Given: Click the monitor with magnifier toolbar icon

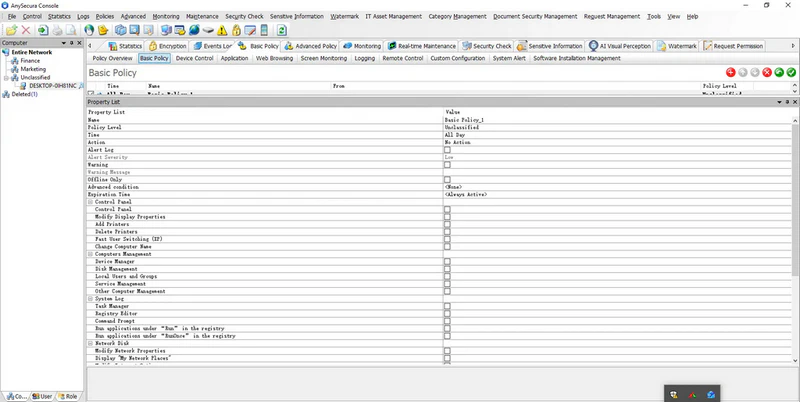Looking at the screenshot, I should (x=134, y=30).
